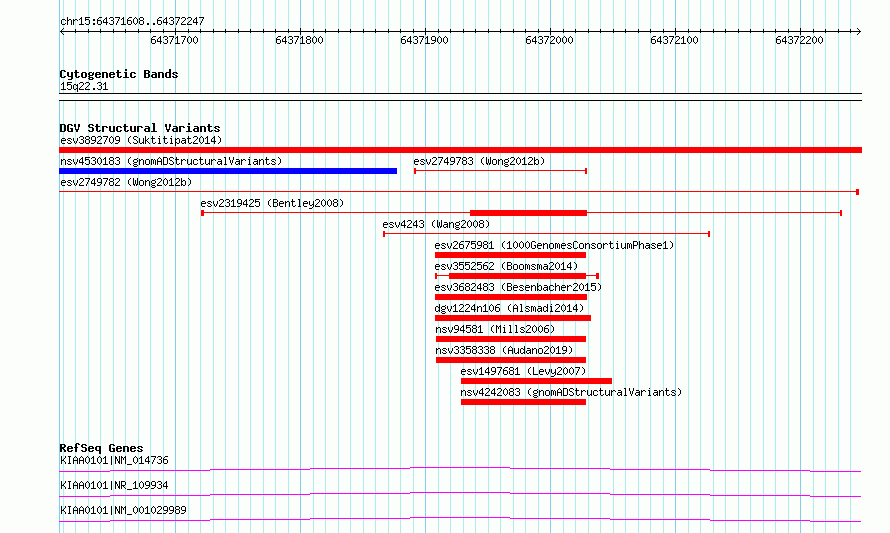Click the ruler's right arrow end
The height and width of the screenshot is (533, 890).
click(x=858, y=31)
